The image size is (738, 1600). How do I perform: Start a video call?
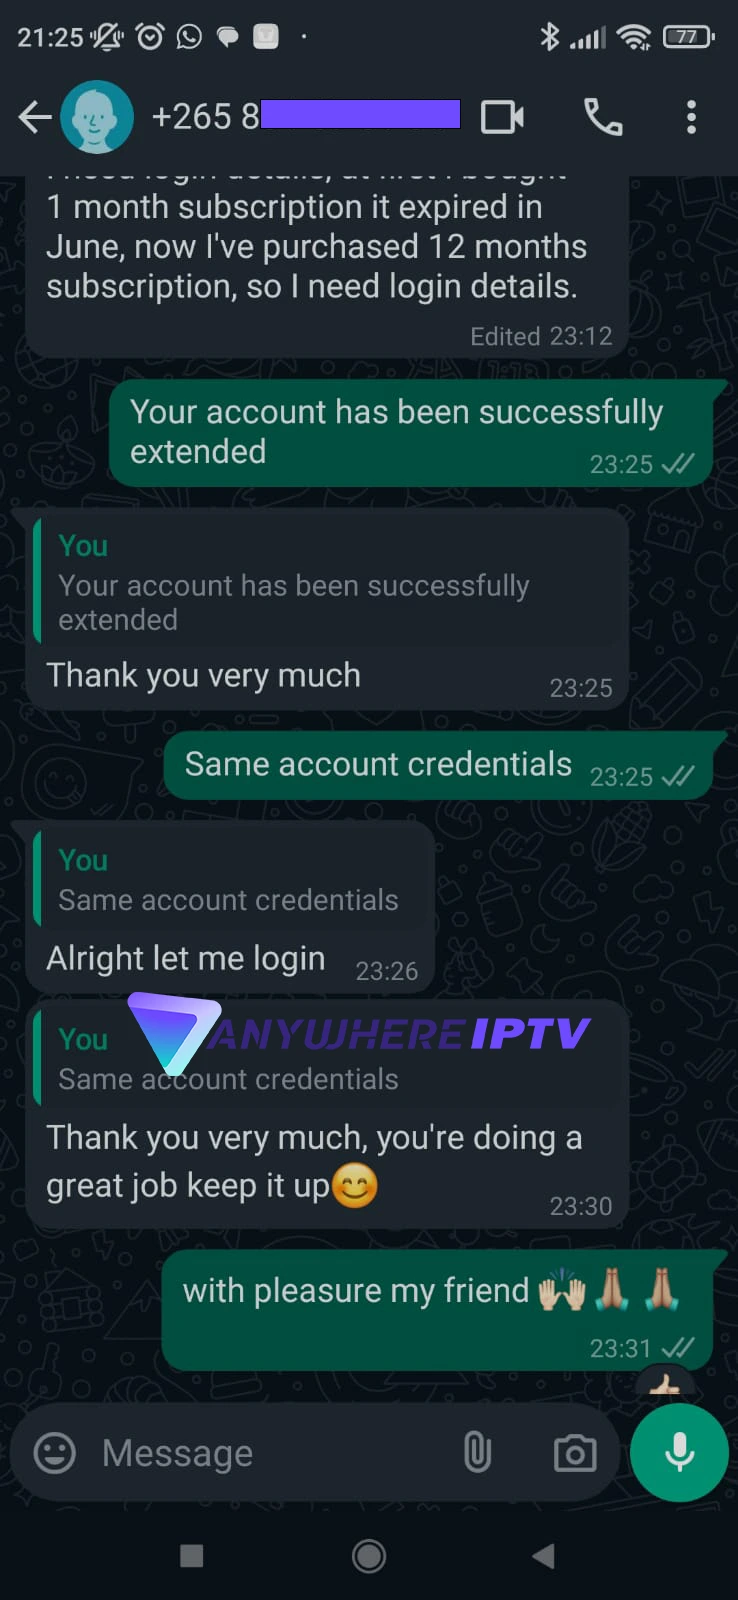point(502,117)
